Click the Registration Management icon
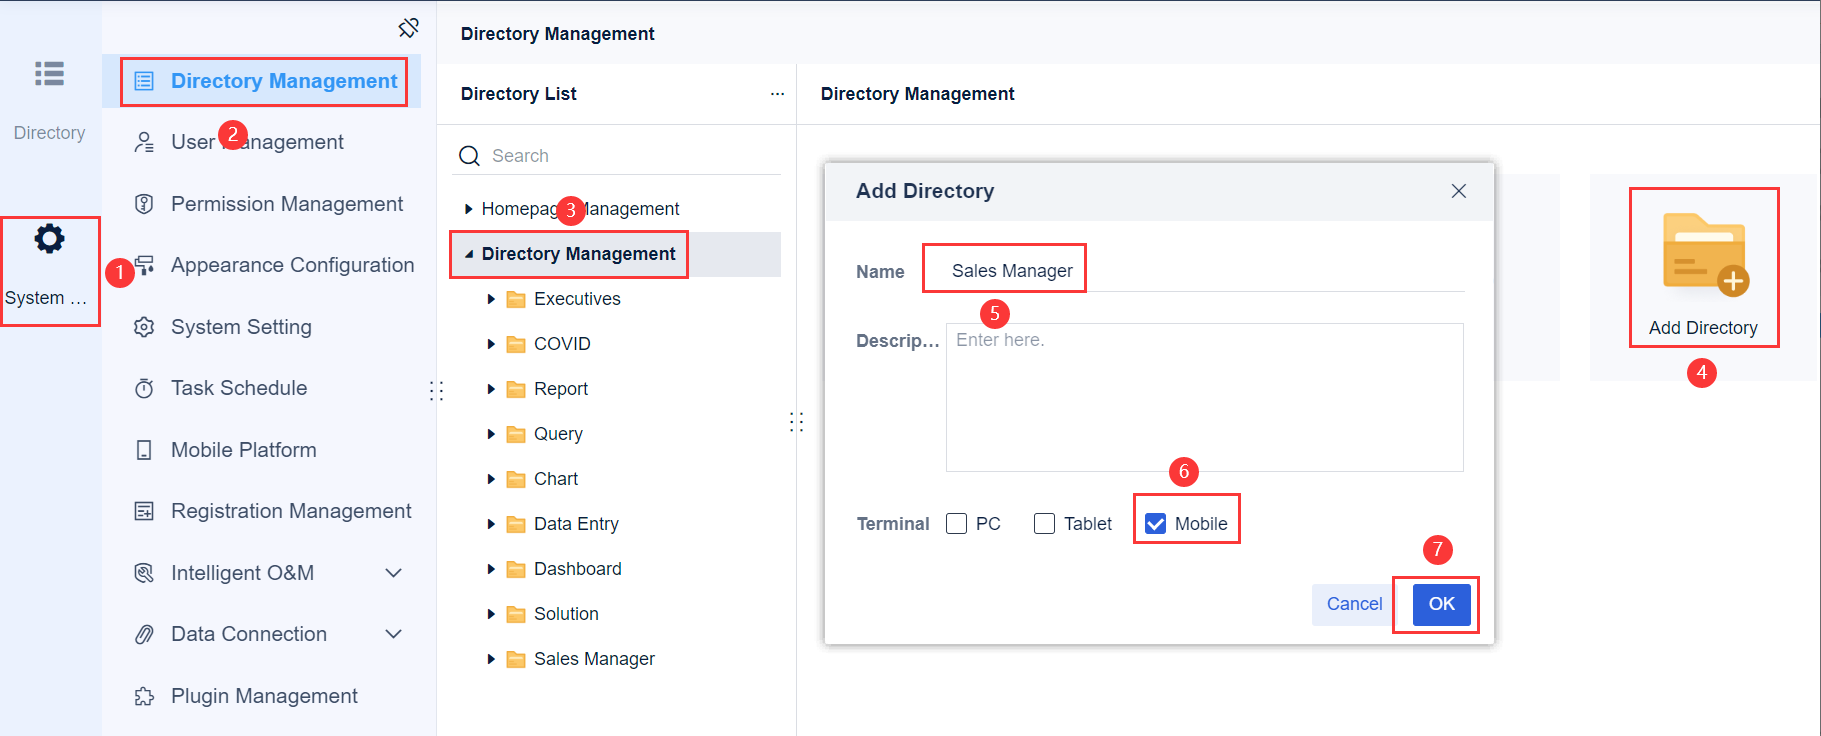The width and height of the screenshot is (1821, 736). [144, 511]
